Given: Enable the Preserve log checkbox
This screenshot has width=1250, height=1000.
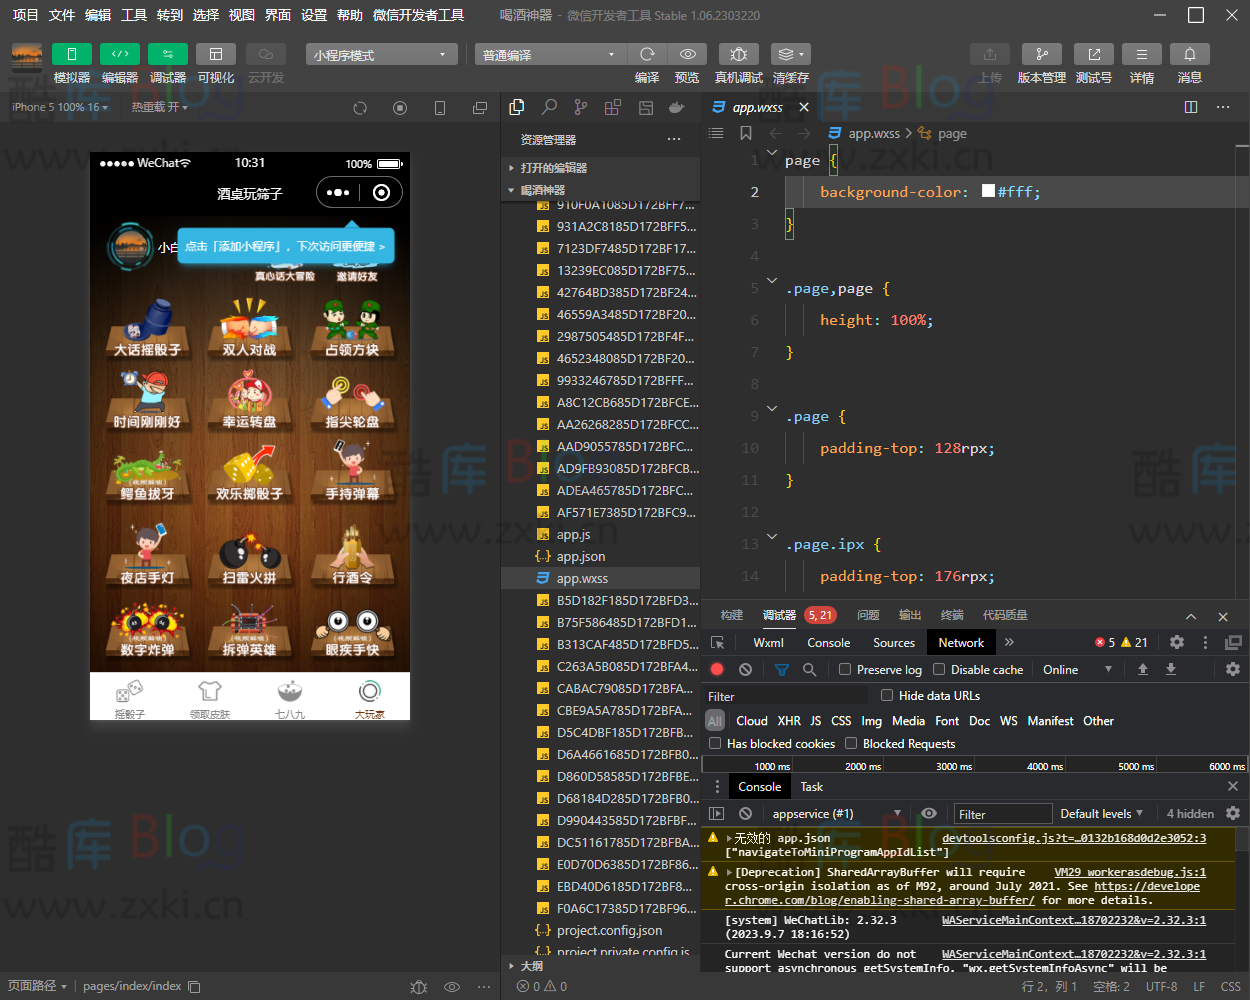Looking at the screenshot, I should [x=845, y=670].
